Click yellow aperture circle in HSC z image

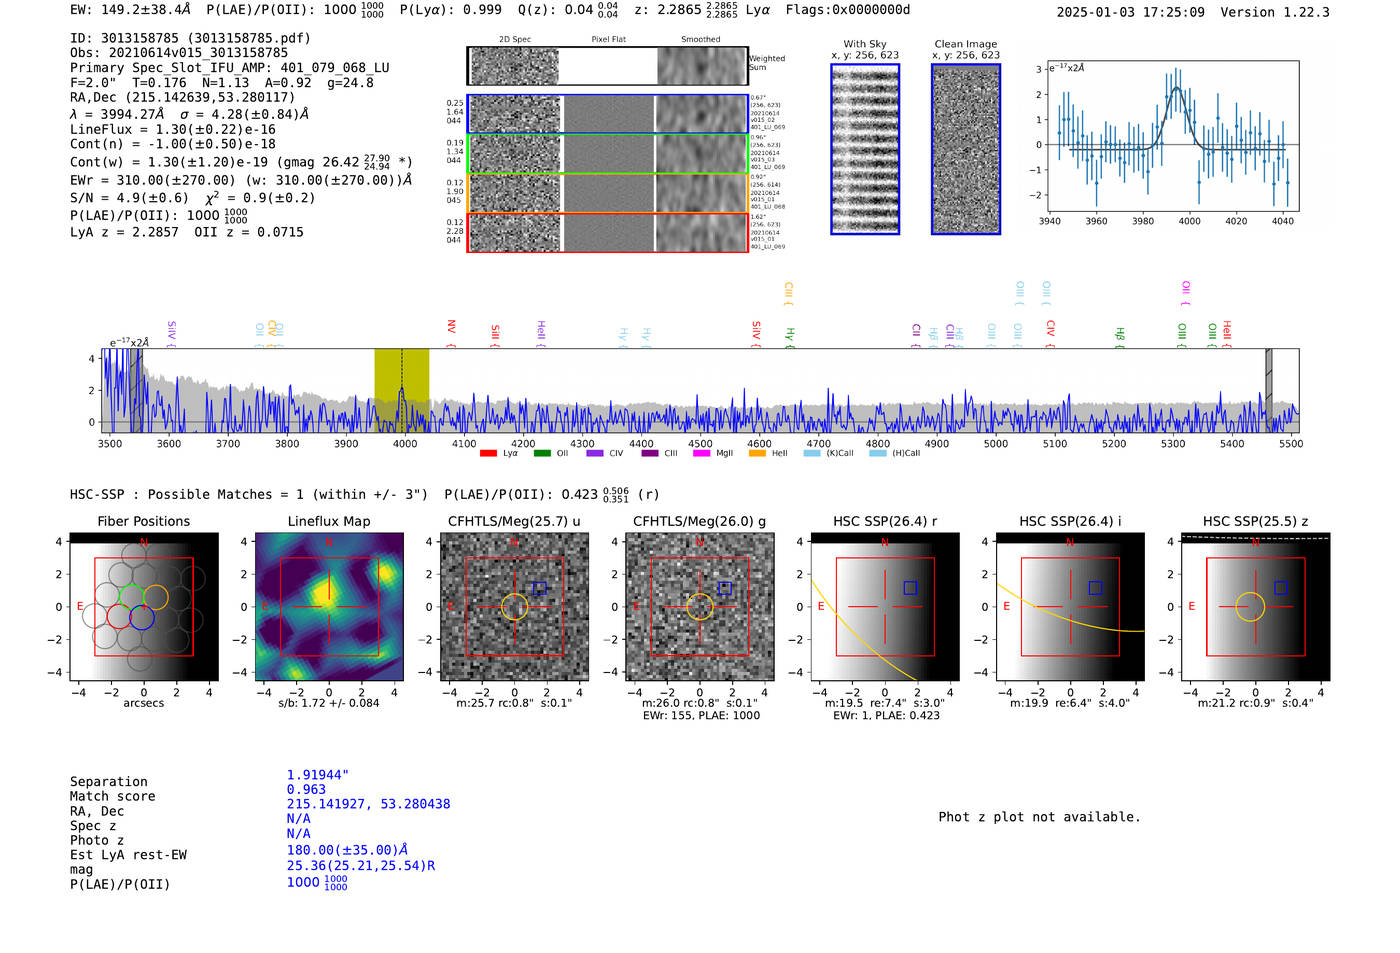(x=1250, y=607)
